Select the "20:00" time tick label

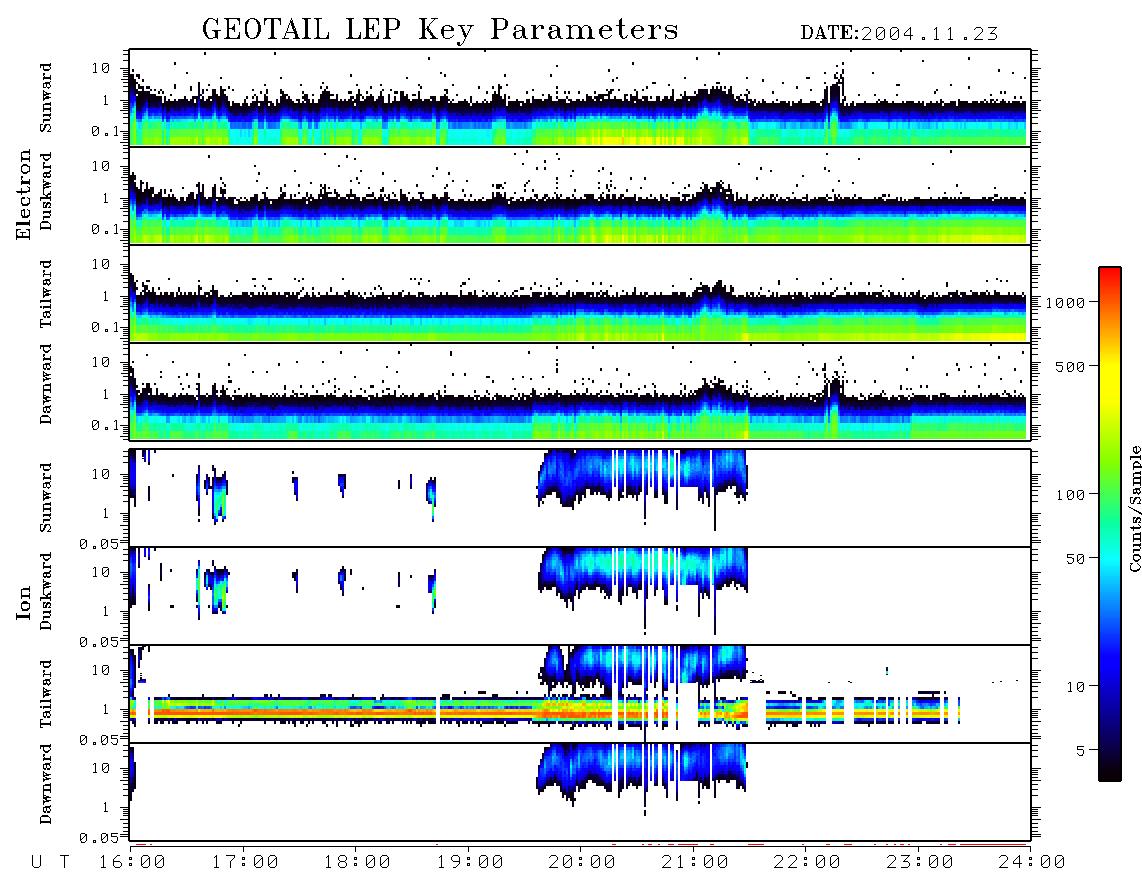[583, 863]
